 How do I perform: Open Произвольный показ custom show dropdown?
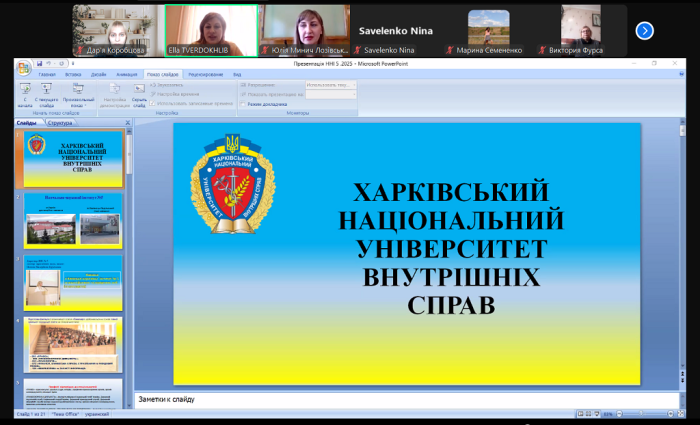click(78, 96)
